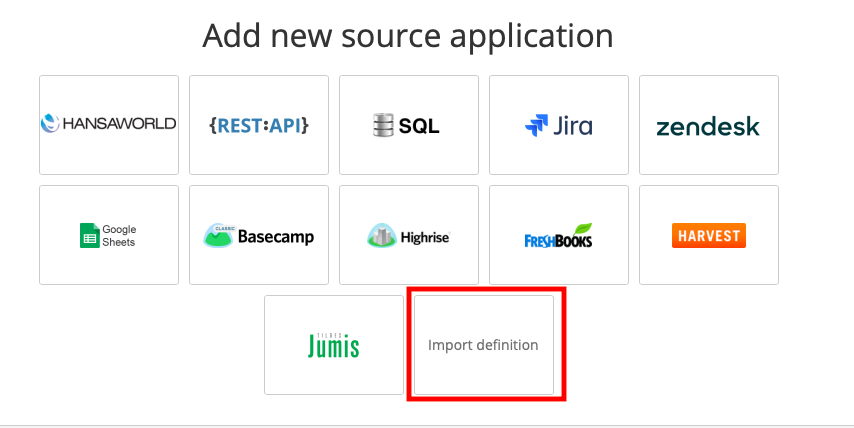Click the Google Sheets label text
The height and width of the screenshot is (428, 854).
pyautogui.click(x=119, y=236)
